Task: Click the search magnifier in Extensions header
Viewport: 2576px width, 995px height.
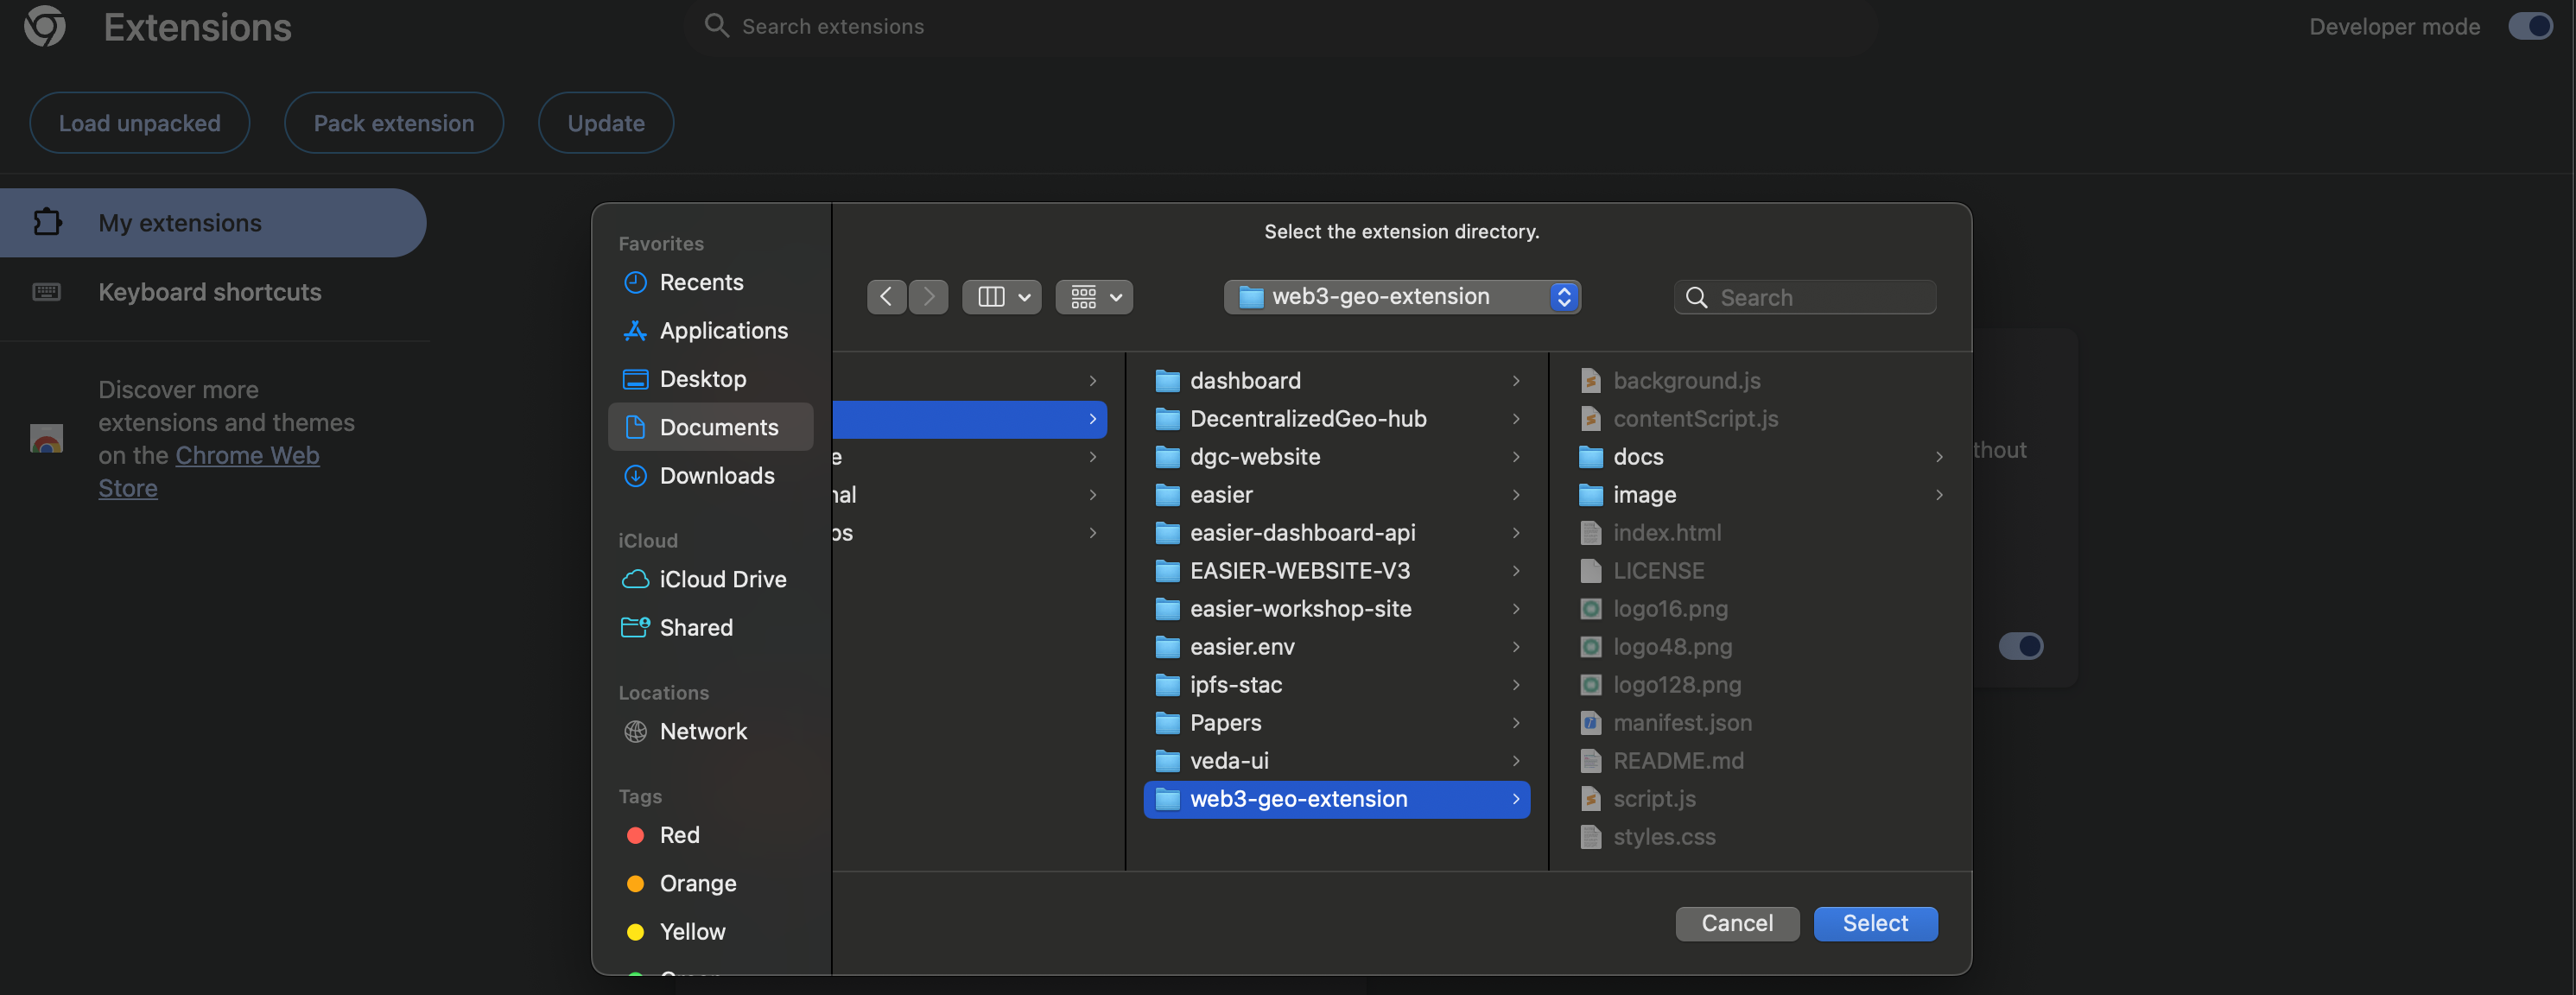Action: point(716,26)
